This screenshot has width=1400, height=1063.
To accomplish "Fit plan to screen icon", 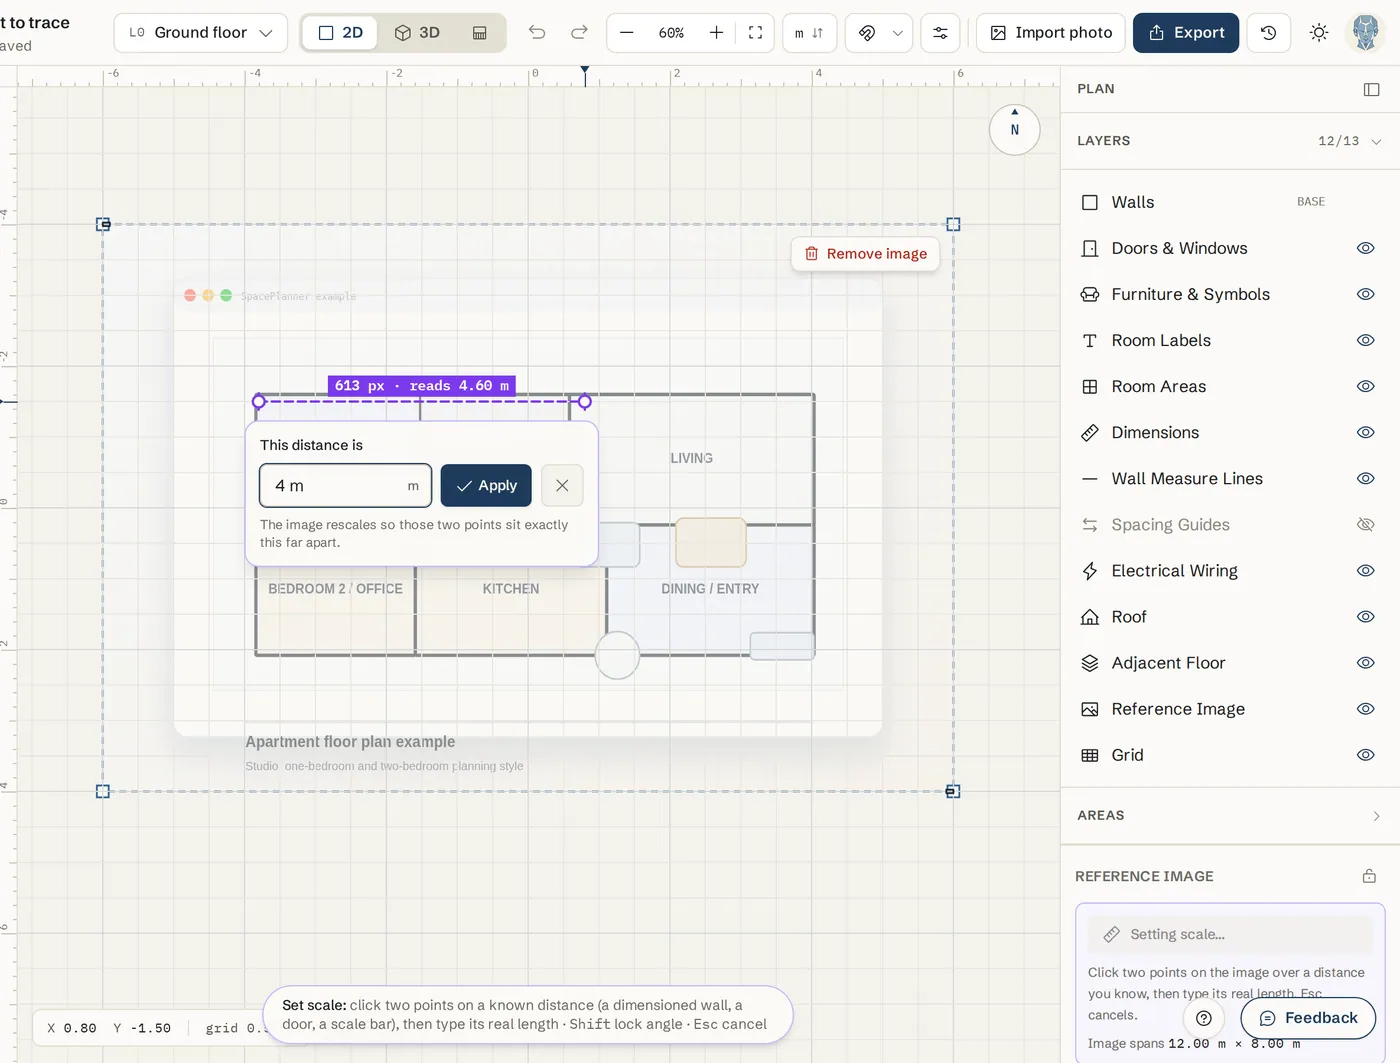I will tap(755, 33).
